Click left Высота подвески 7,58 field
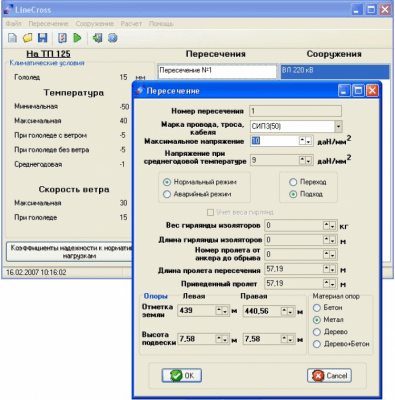The width and height of the screenshot is (395, 400). tap(197, 339)
